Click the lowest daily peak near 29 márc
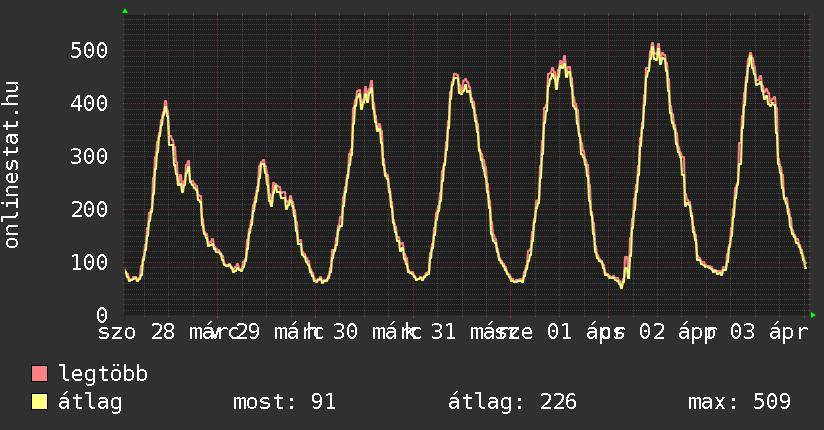Screen dimensions: 824x430 click(263, 161)
